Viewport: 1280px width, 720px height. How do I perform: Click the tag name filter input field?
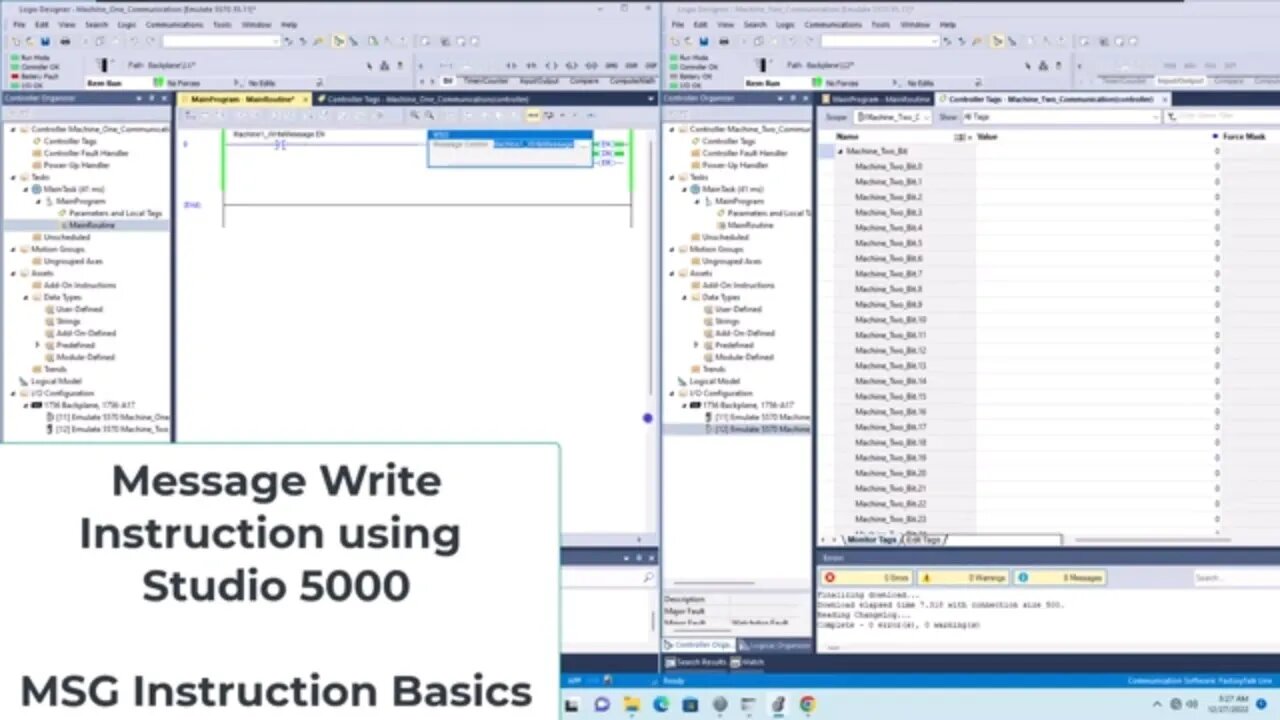pyautogui.click(x=1223, y=117)
